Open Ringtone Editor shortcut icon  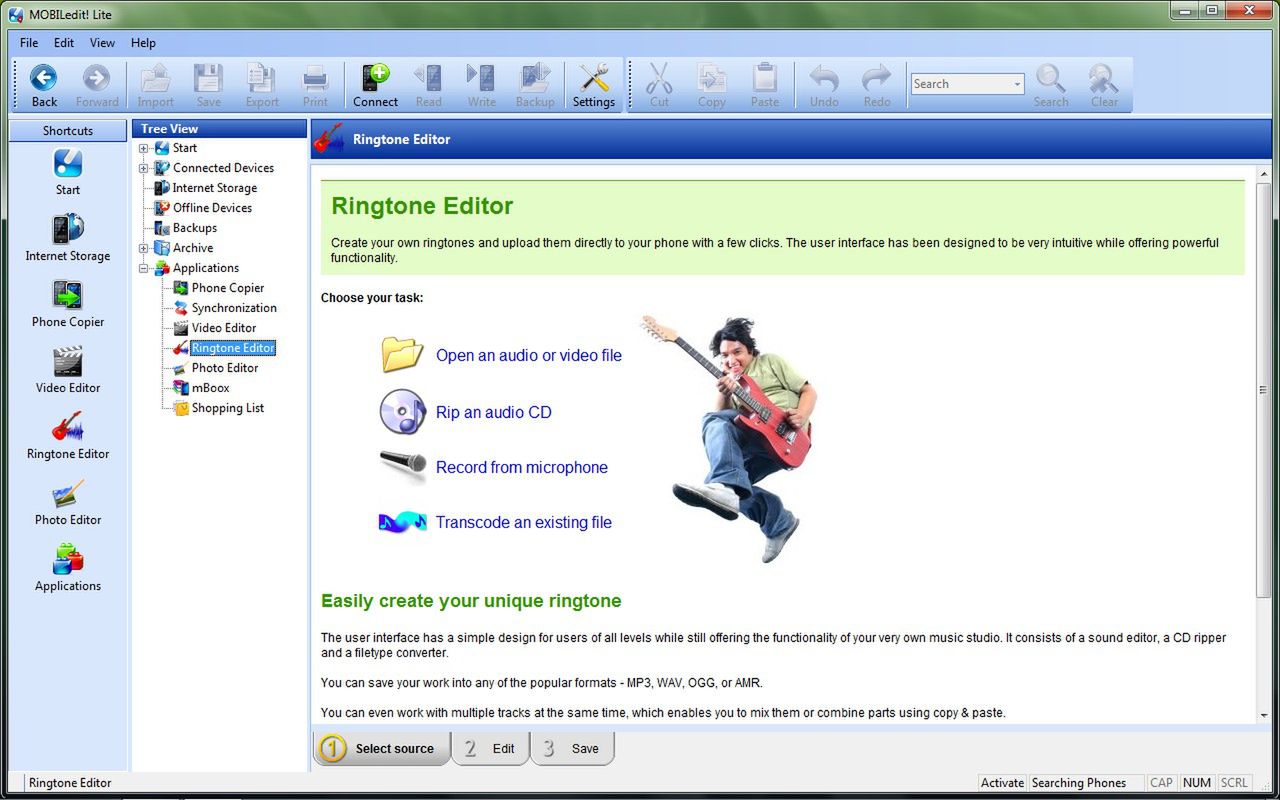click(x=68, y=436)
